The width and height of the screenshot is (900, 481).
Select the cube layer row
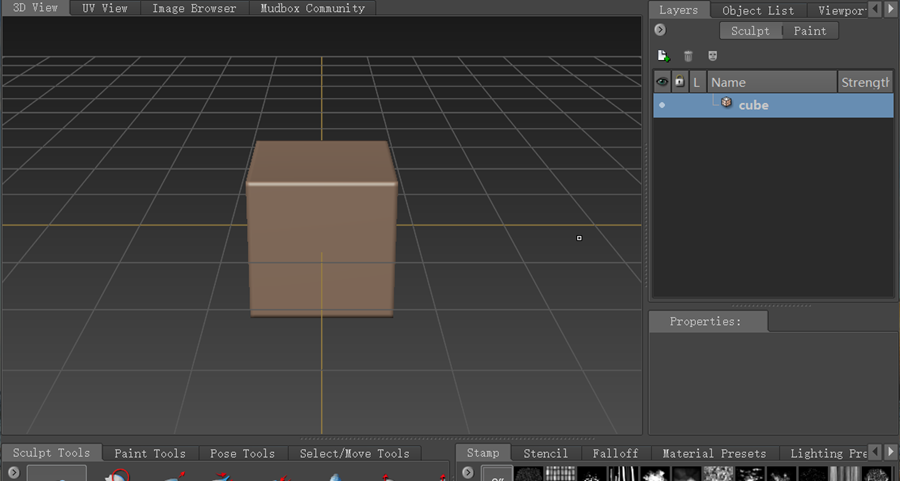[773, 106]
